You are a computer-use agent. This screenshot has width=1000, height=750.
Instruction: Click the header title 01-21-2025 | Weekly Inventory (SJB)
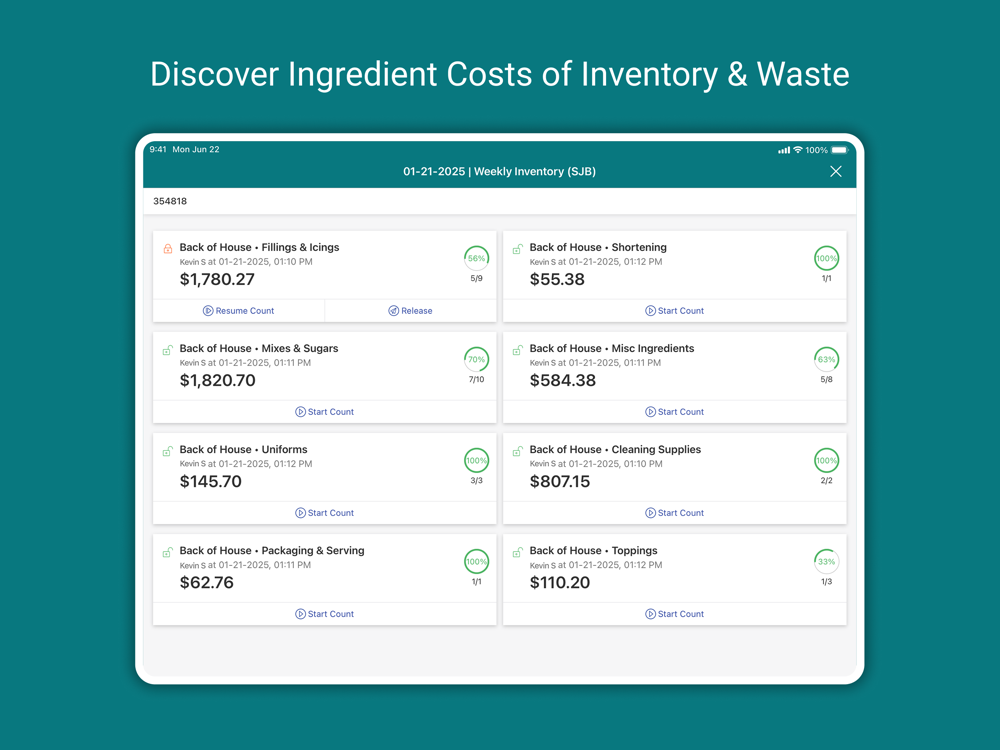point(499,172)
